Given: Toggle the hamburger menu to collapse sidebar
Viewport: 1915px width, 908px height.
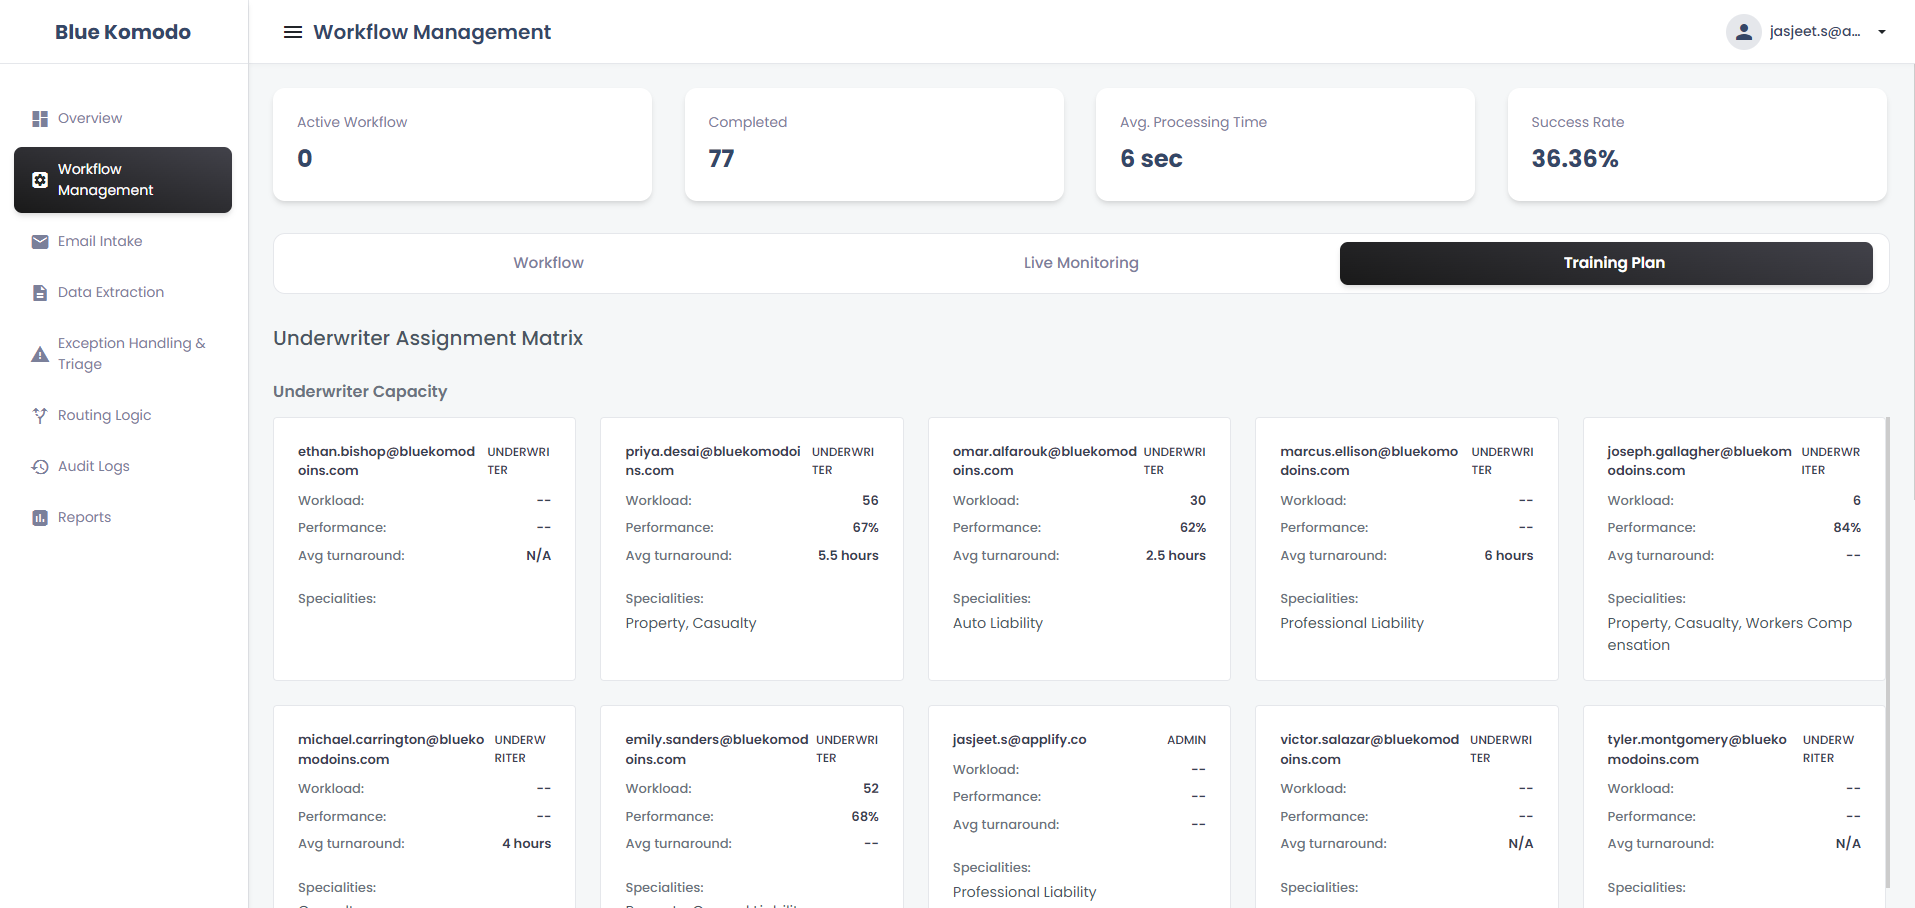Looking at the screenshot, I should click(x=293, y=32).
